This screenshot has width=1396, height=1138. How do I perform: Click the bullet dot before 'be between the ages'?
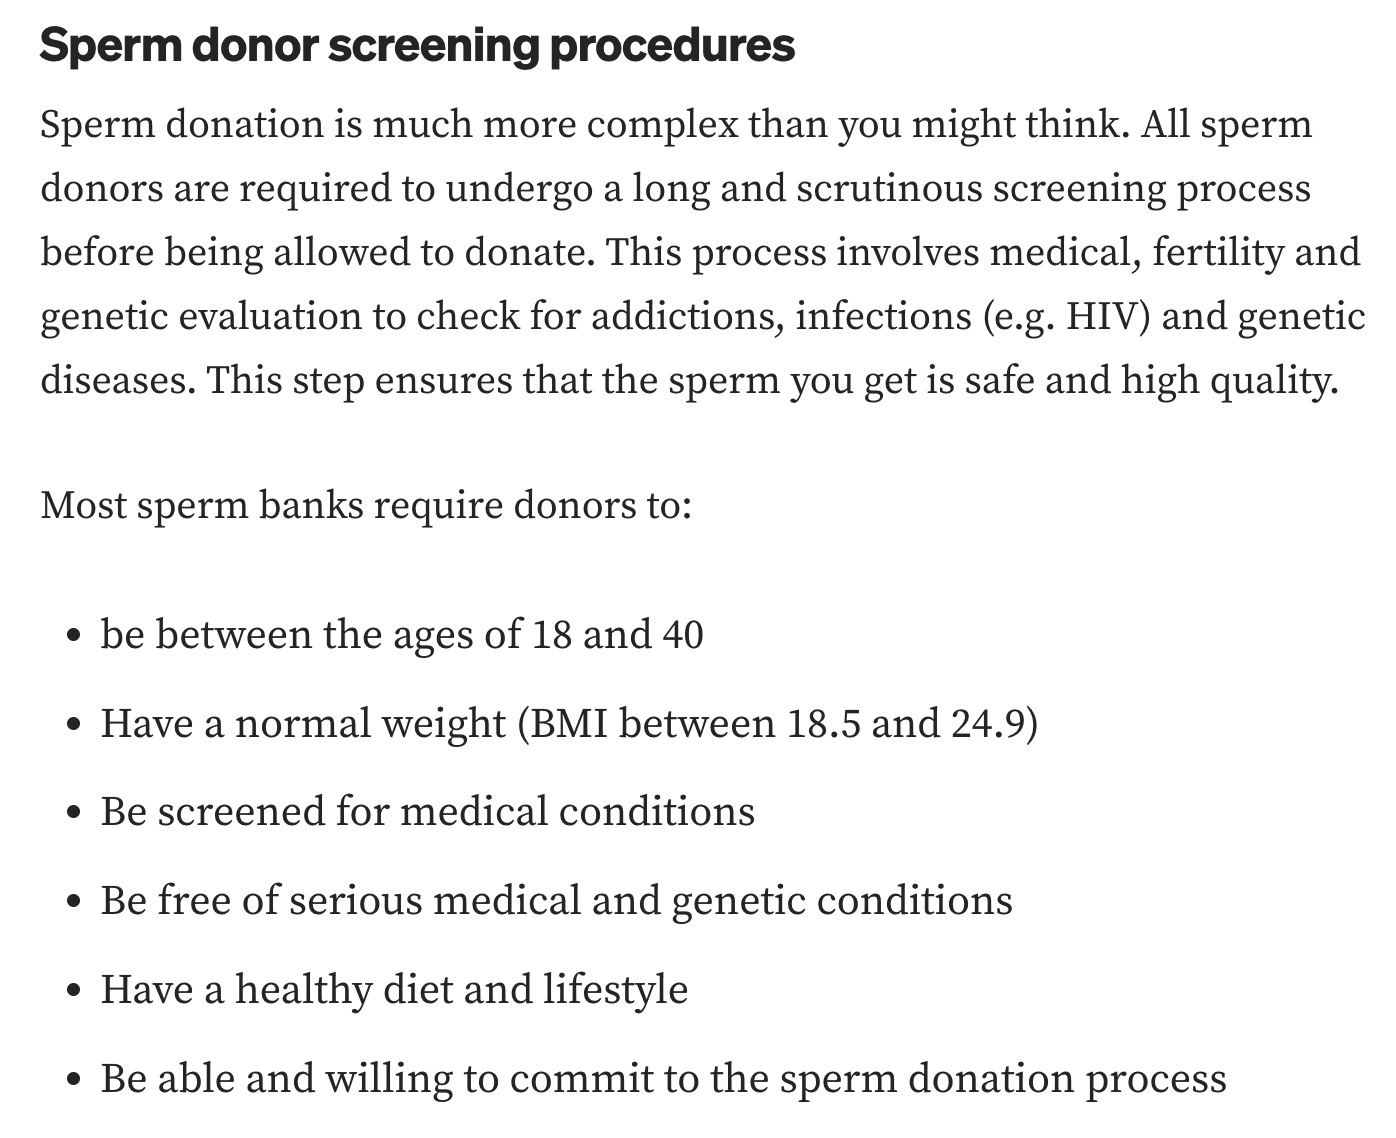coord(72,637)
